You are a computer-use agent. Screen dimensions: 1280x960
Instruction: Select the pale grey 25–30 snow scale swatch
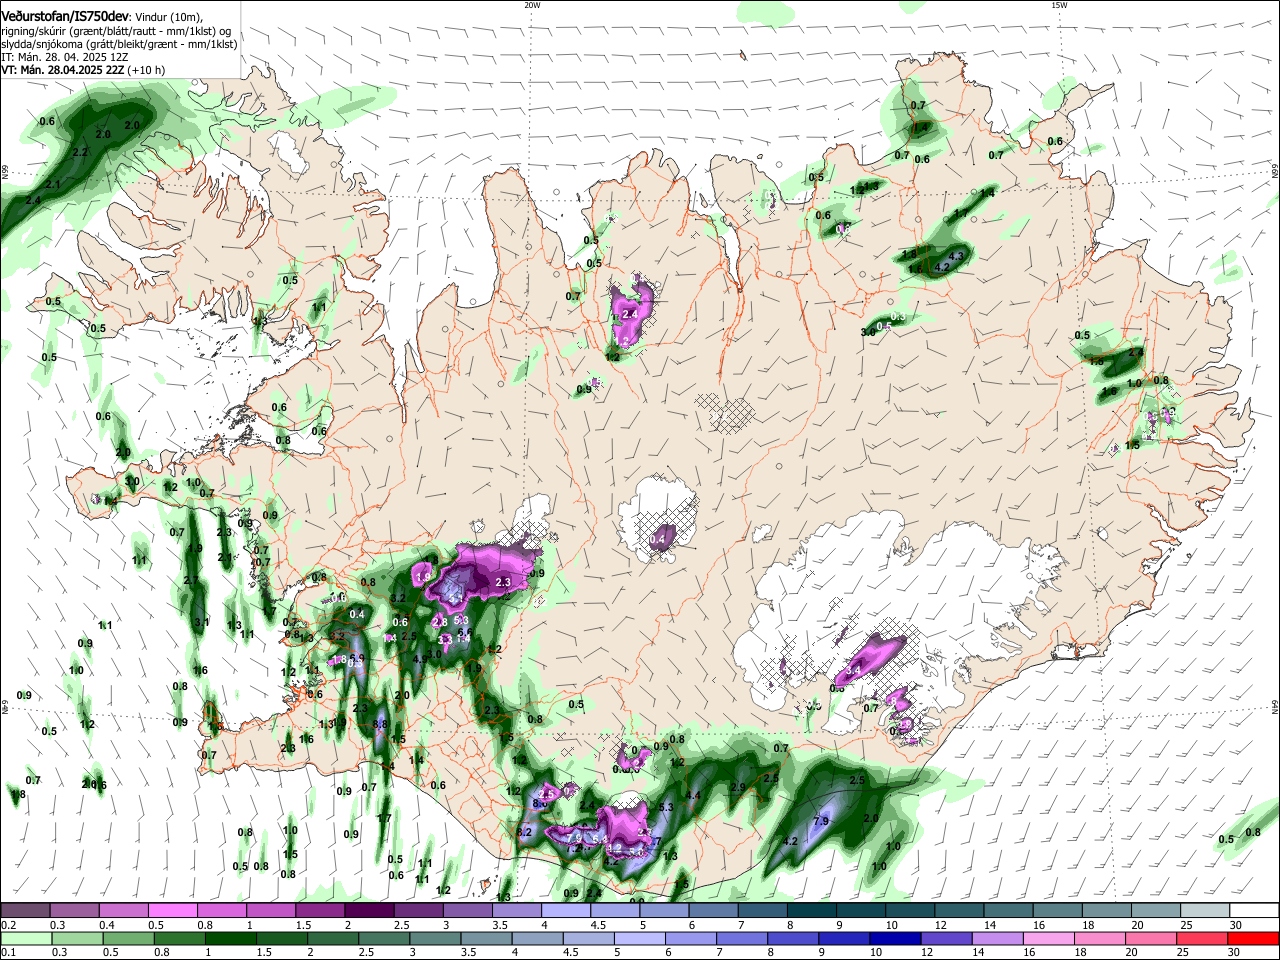[x=1205, y=911]
